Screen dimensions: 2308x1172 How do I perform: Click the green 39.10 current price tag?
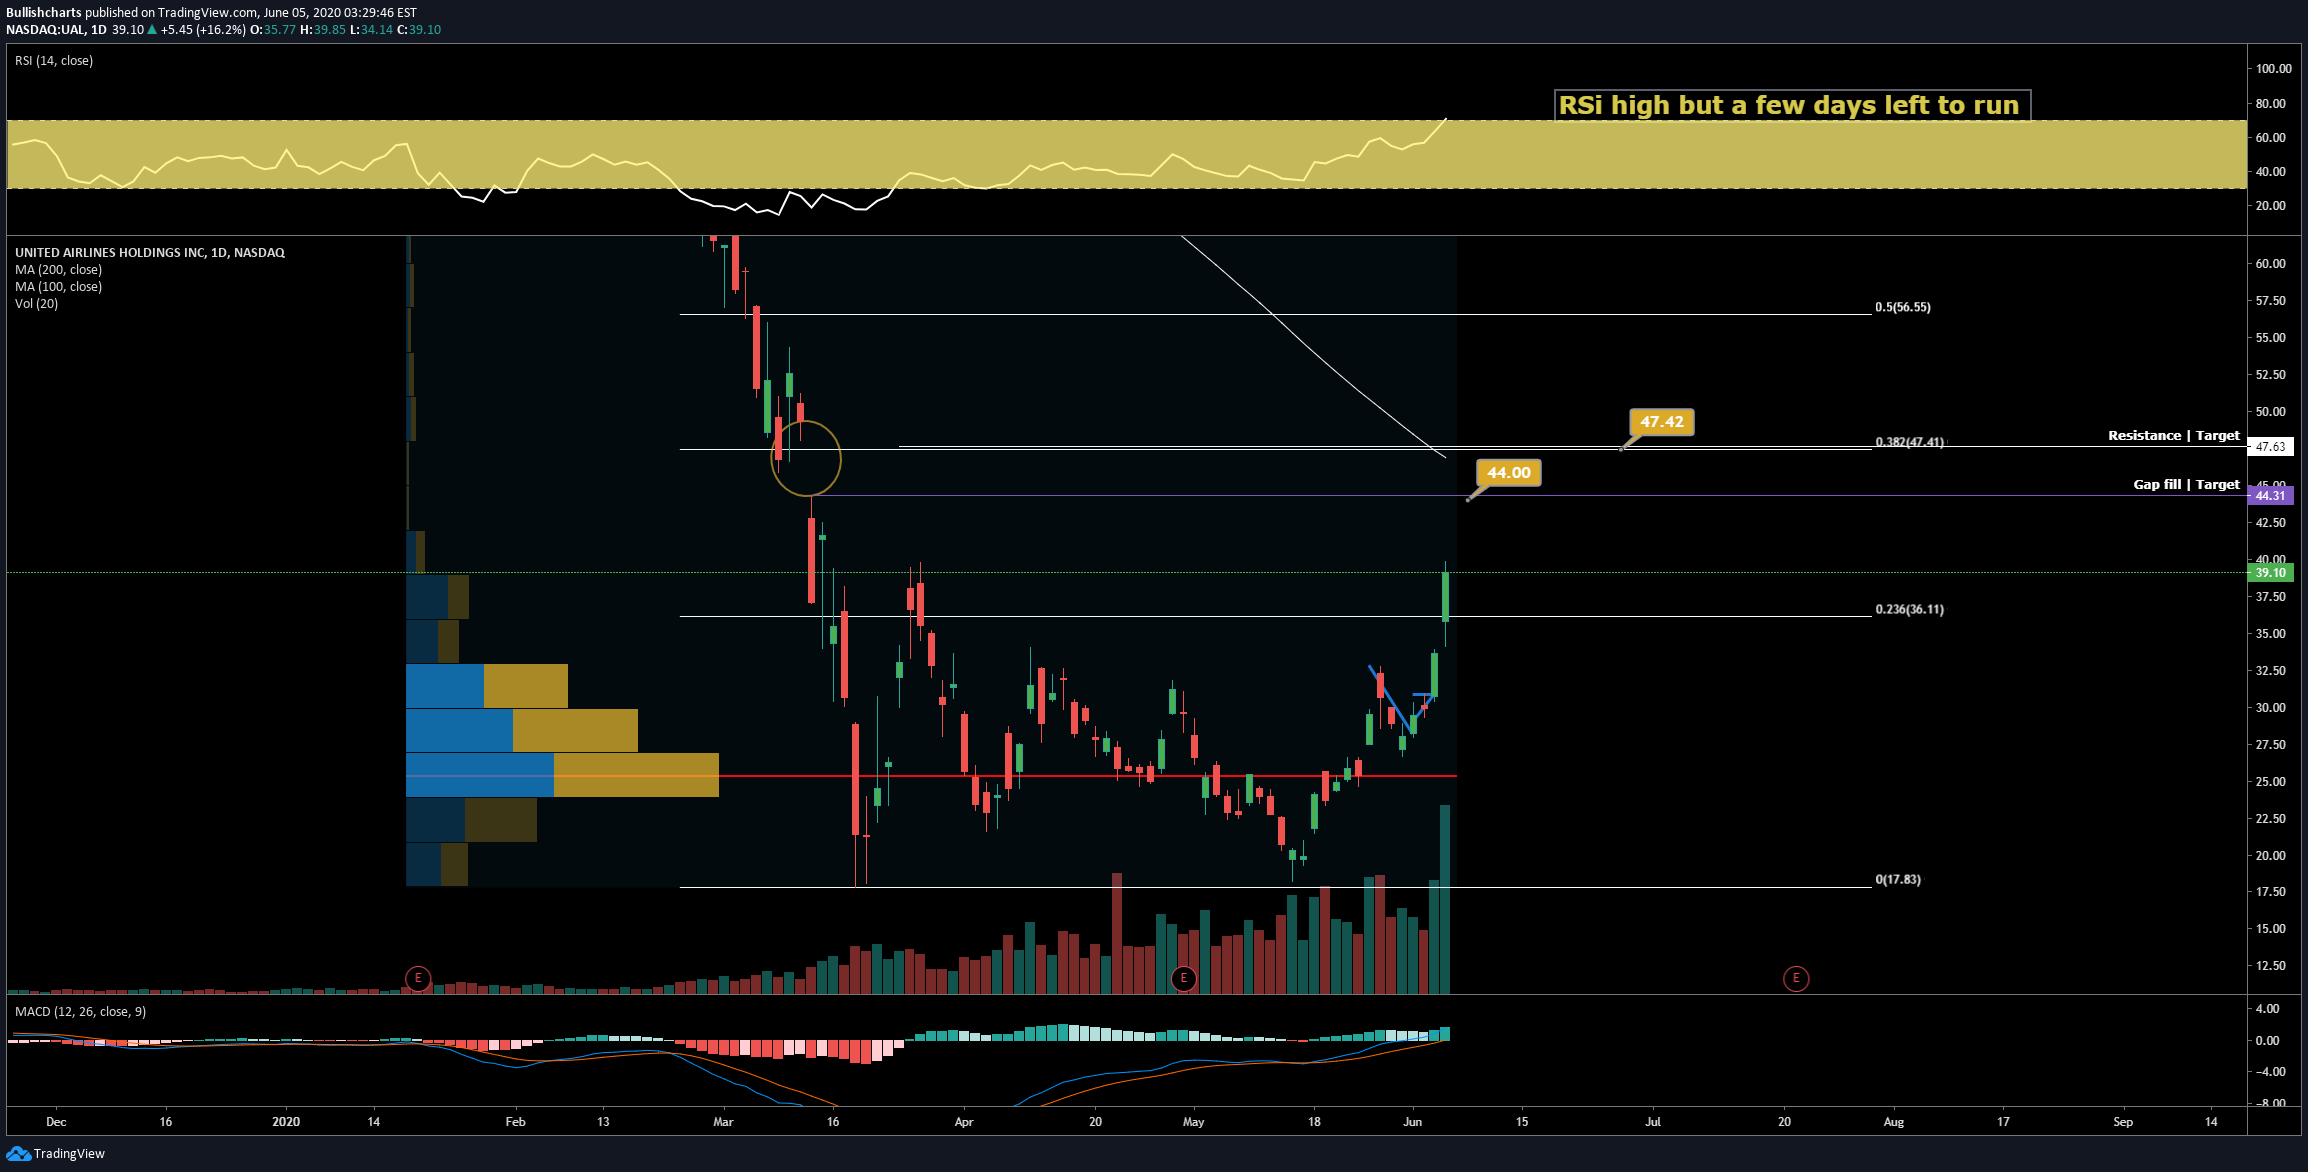[2270, 573]
